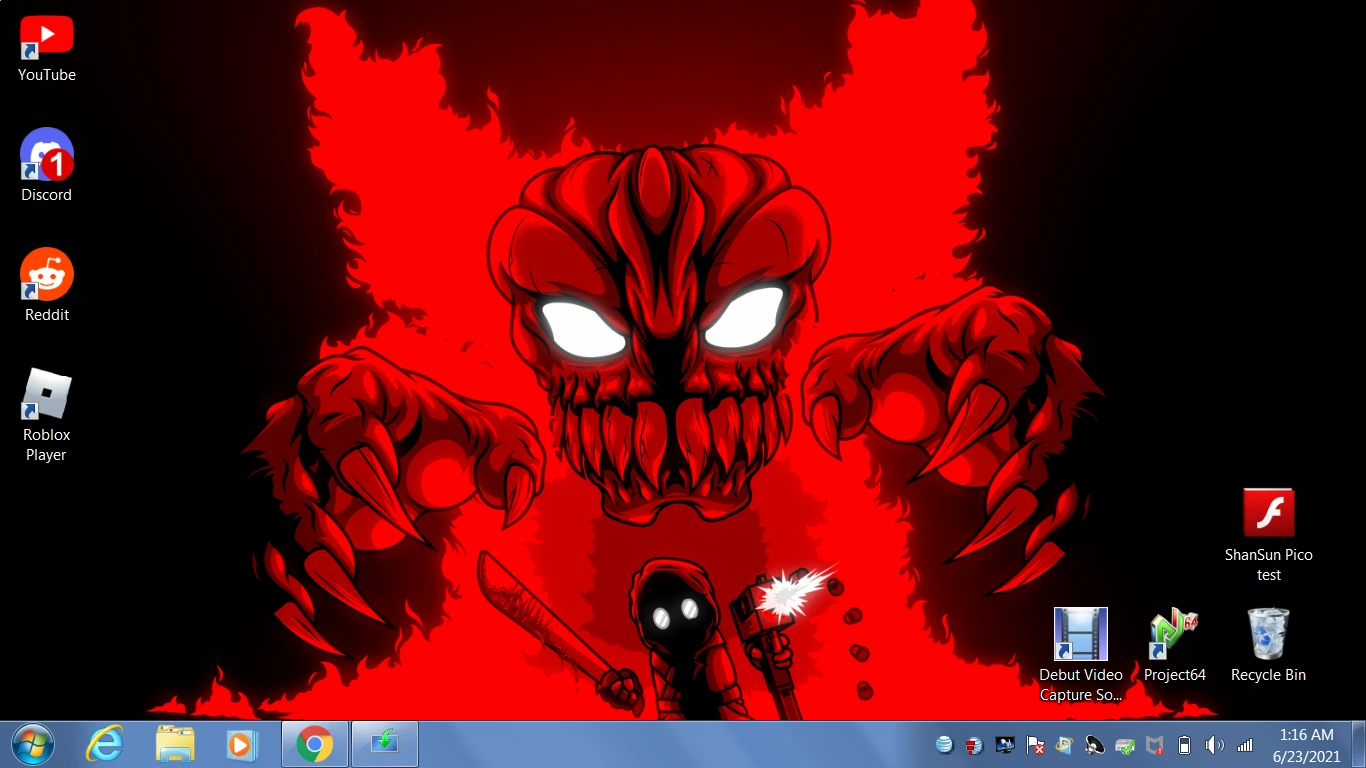Open the network signal tray icon
Viewport: 1366px width, 768px height.
[x=1244, y=746]
